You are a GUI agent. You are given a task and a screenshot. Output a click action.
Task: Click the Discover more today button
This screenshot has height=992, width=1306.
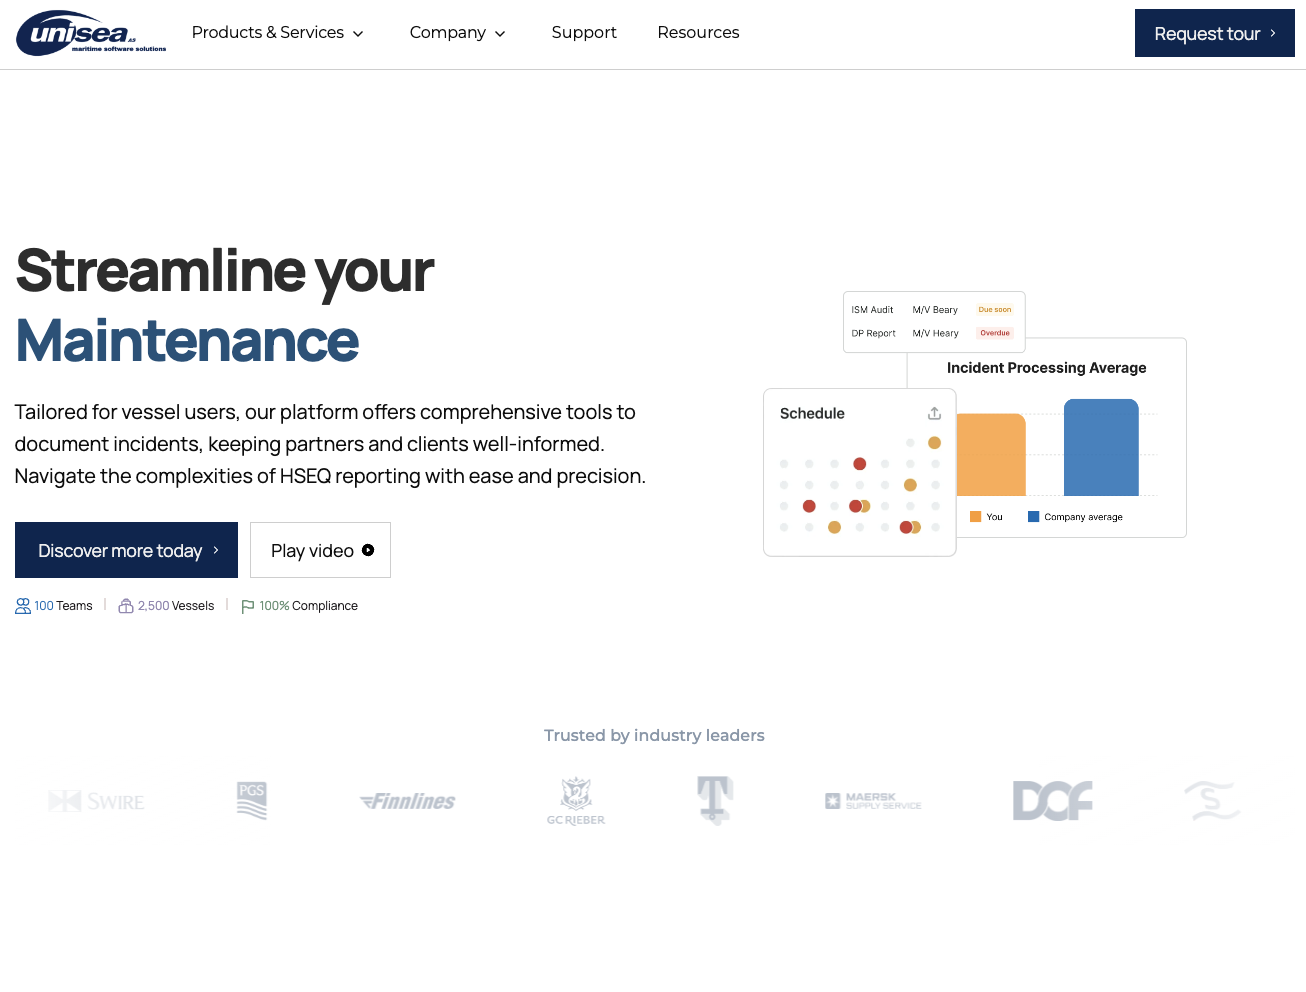pos(126,549)
